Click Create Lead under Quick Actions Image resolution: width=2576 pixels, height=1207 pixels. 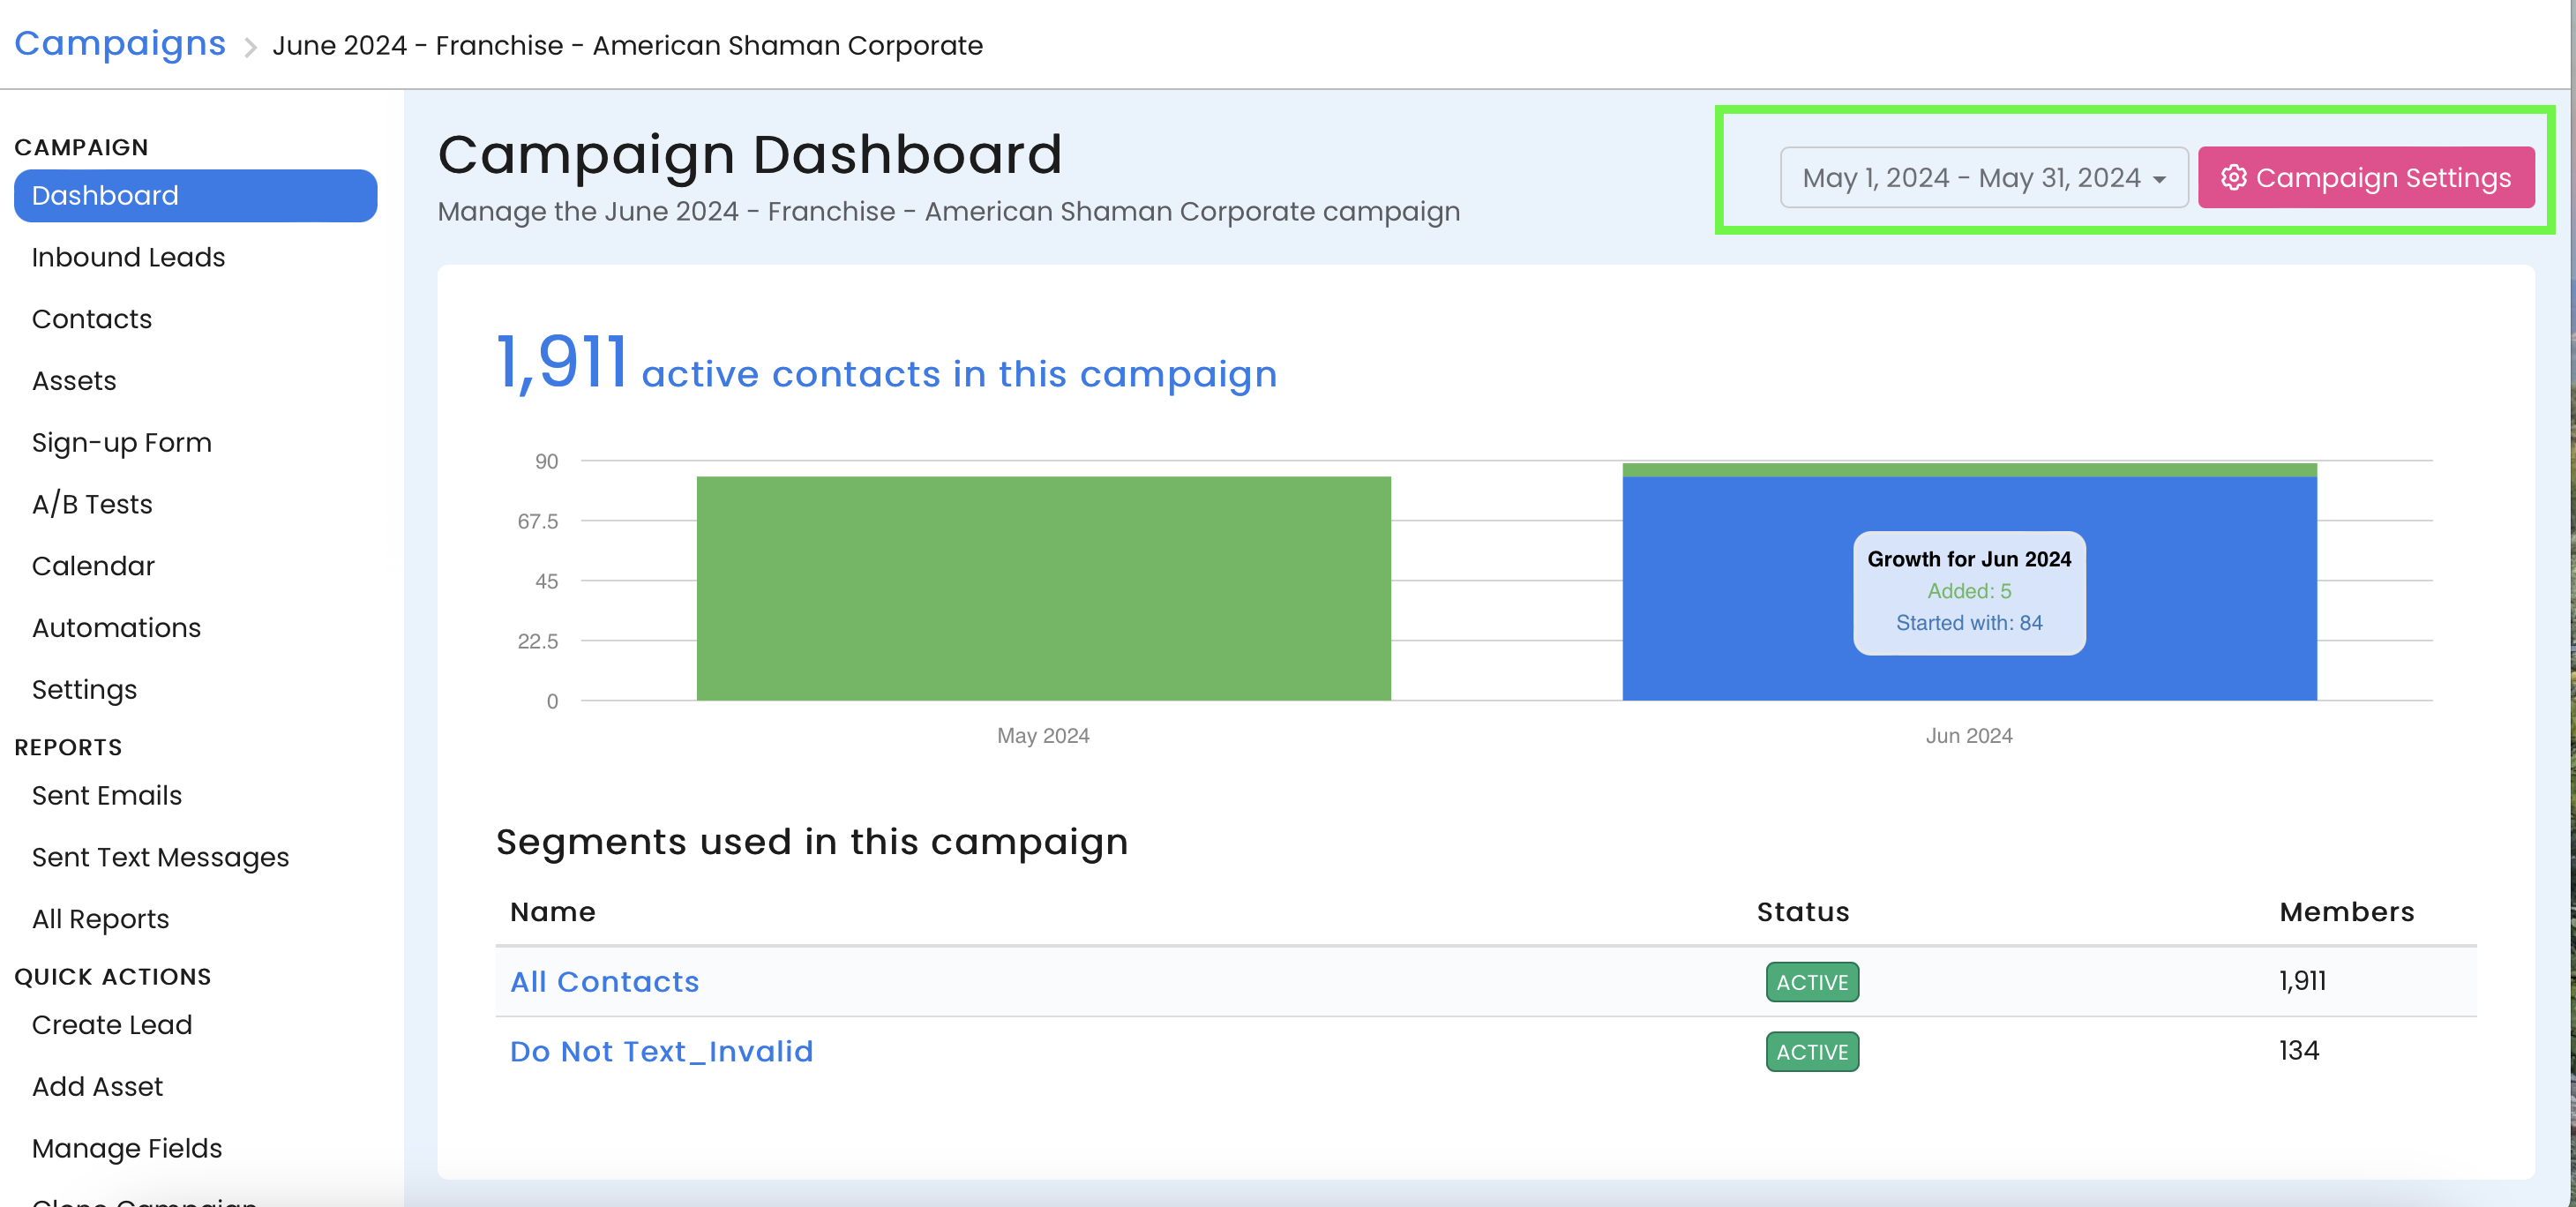(112, 1024)
